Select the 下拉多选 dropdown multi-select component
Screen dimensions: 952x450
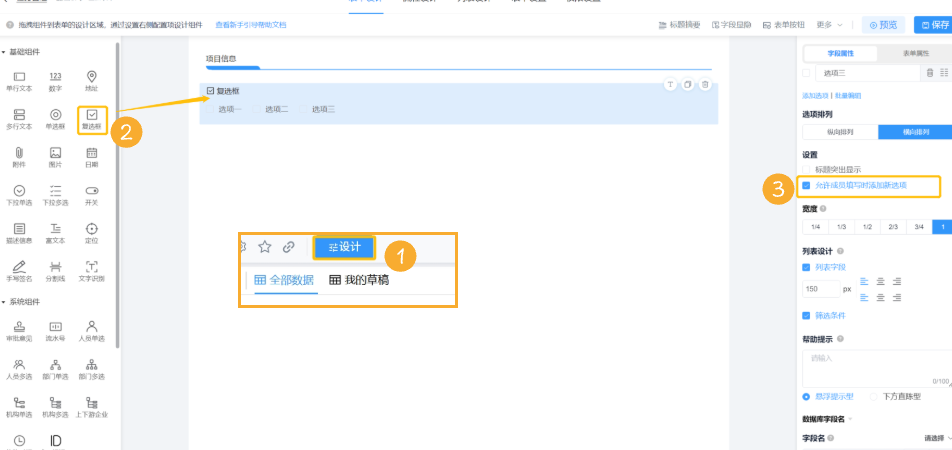point(55,196)
